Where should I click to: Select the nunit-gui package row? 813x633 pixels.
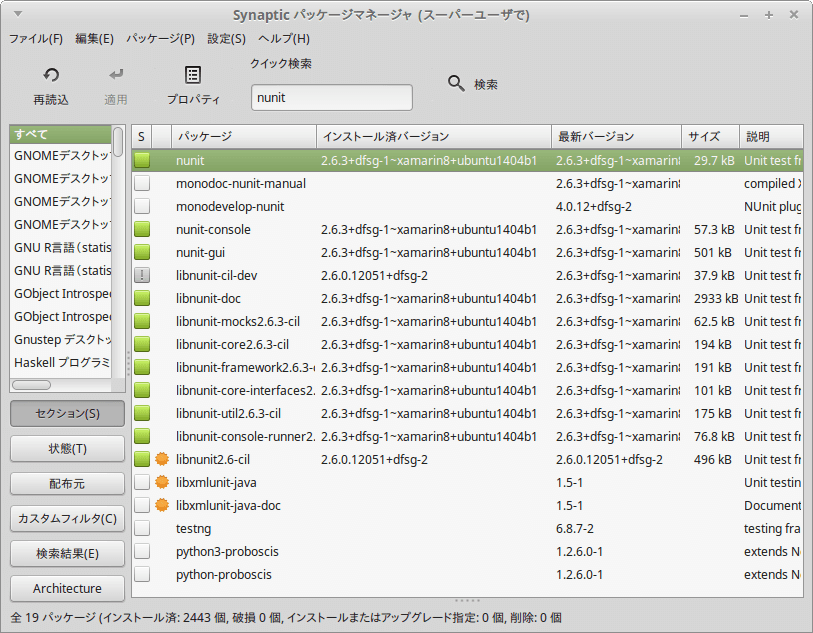(467, 252)
